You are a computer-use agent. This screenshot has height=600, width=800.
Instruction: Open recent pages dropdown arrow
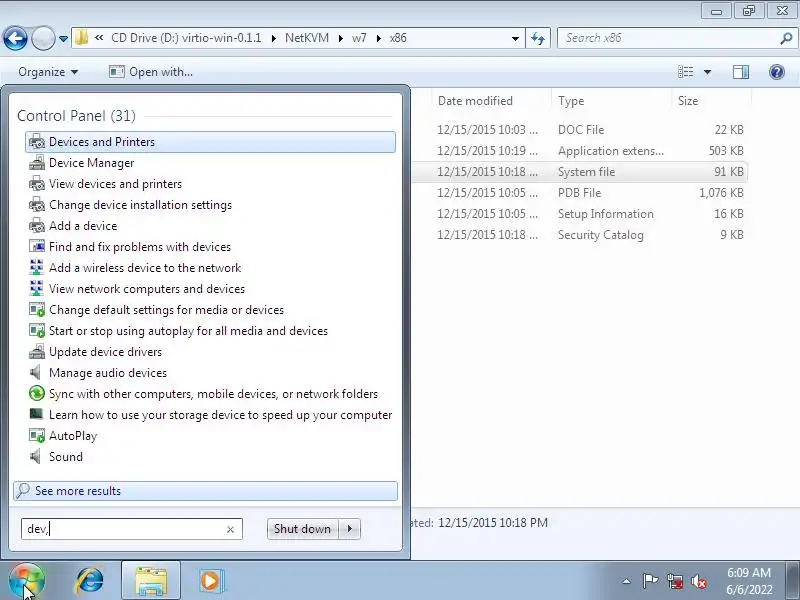[x=63, y=38]
